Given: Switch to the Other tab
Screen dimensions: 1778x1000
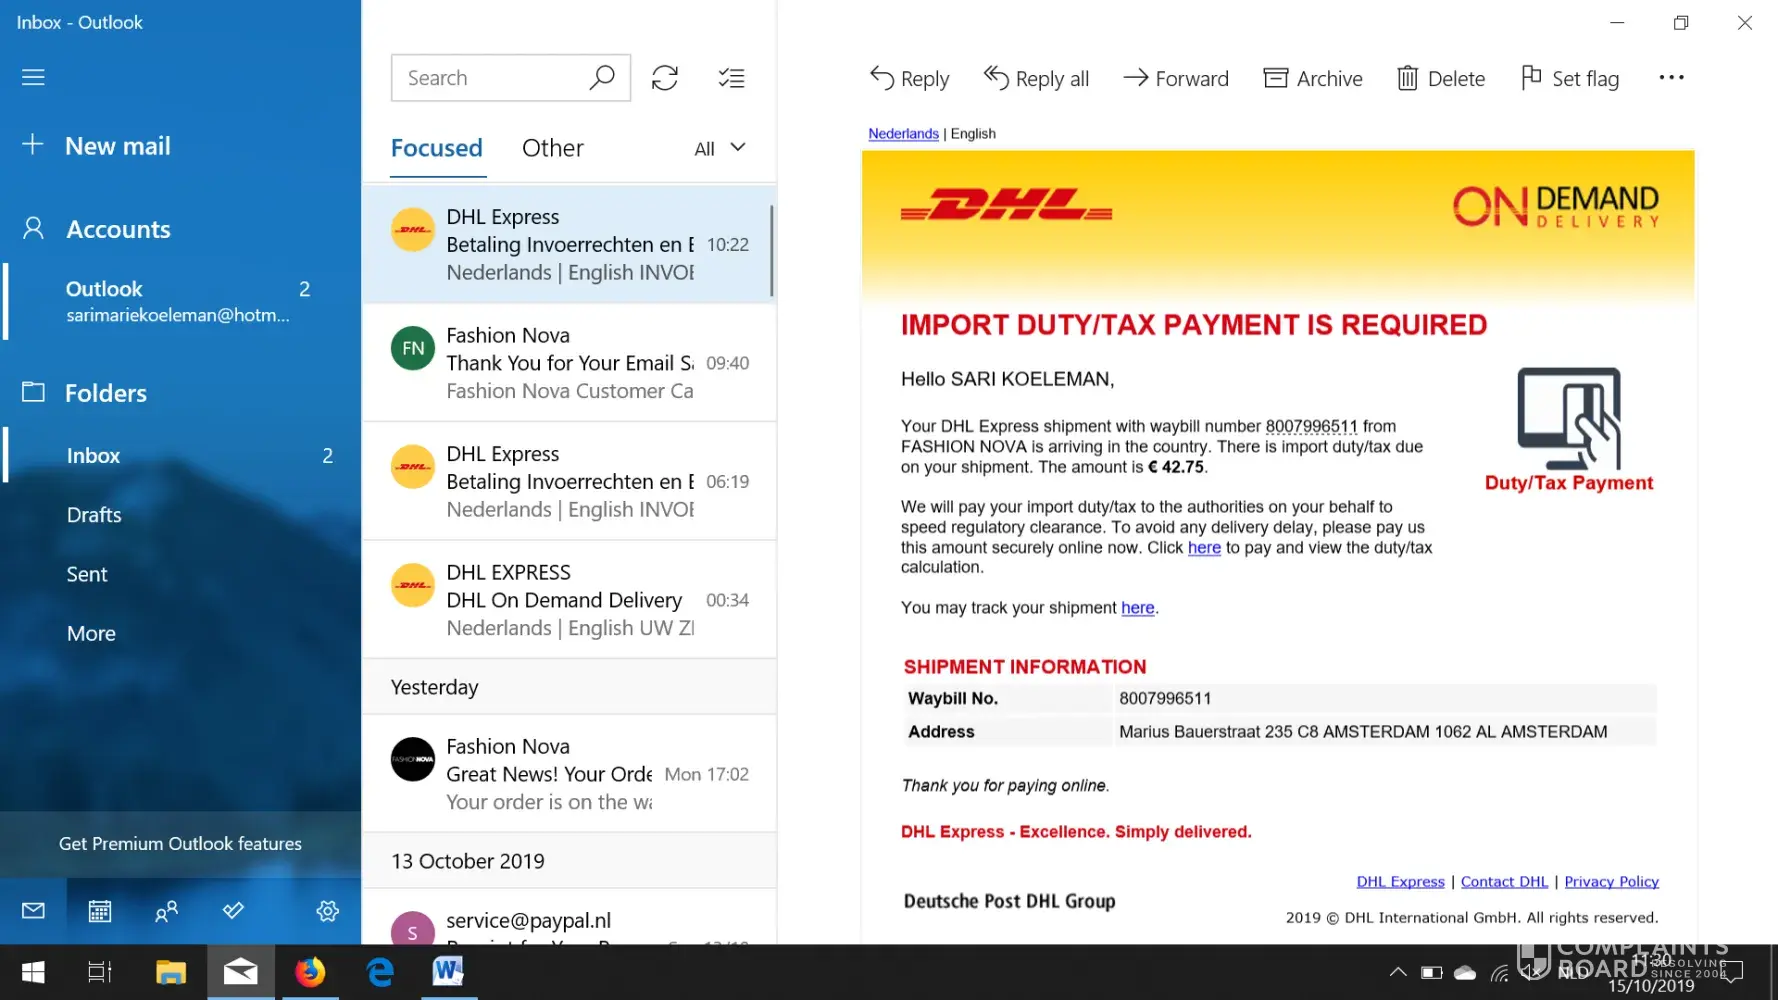Looking at the screenshot, I should click(x=553, y=148).
